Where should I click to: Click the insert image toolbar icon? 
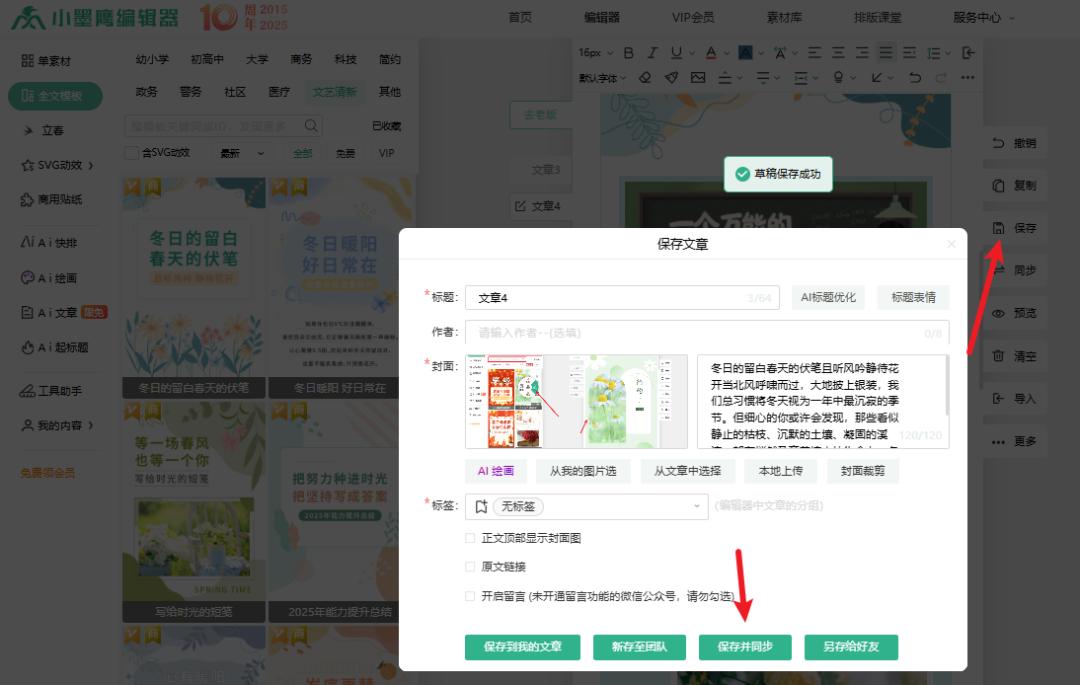pos(698,78)
